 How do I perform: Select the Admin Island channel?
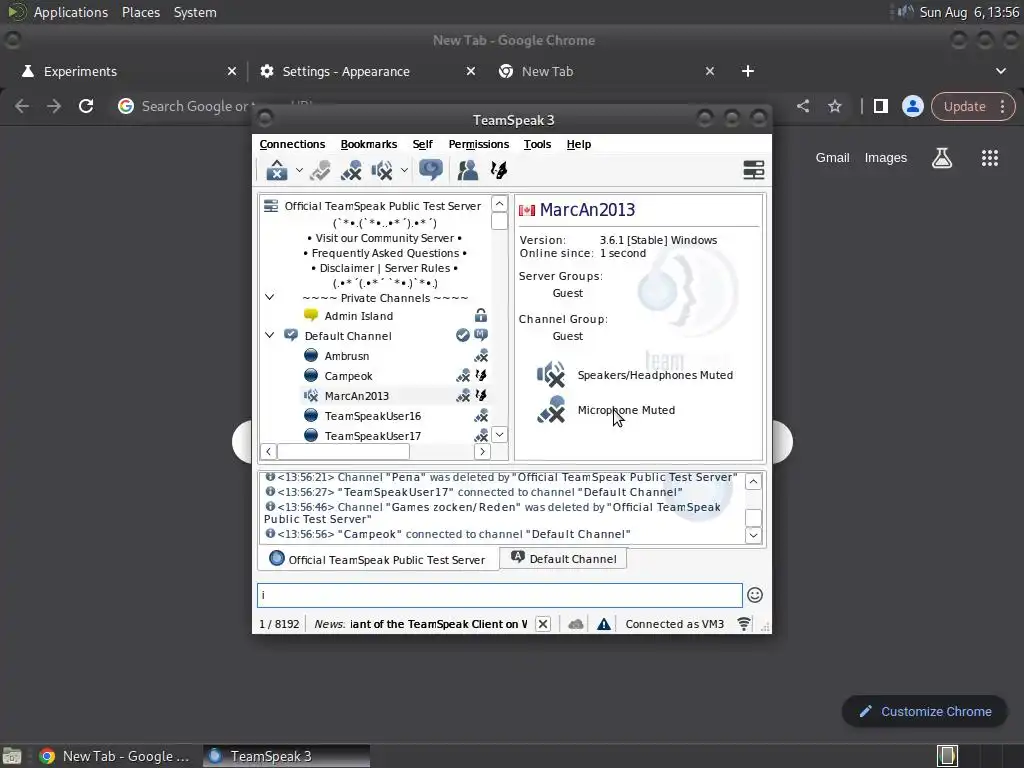tap(359, 316)
